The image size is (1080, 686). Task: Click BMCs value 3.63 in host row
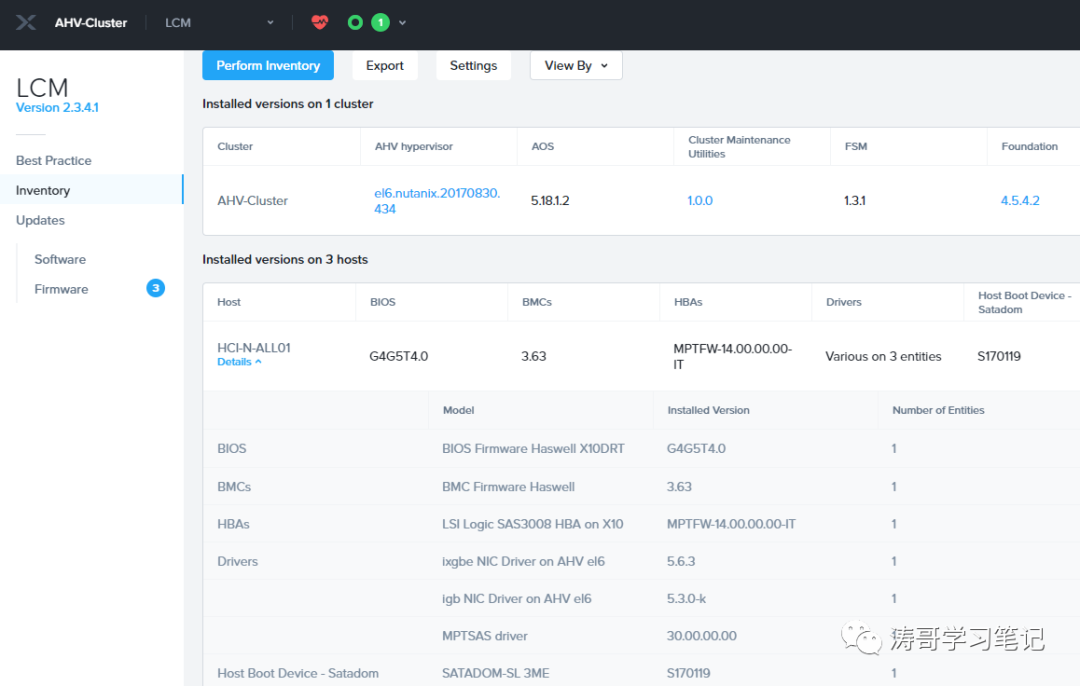[x=533, y=356]
